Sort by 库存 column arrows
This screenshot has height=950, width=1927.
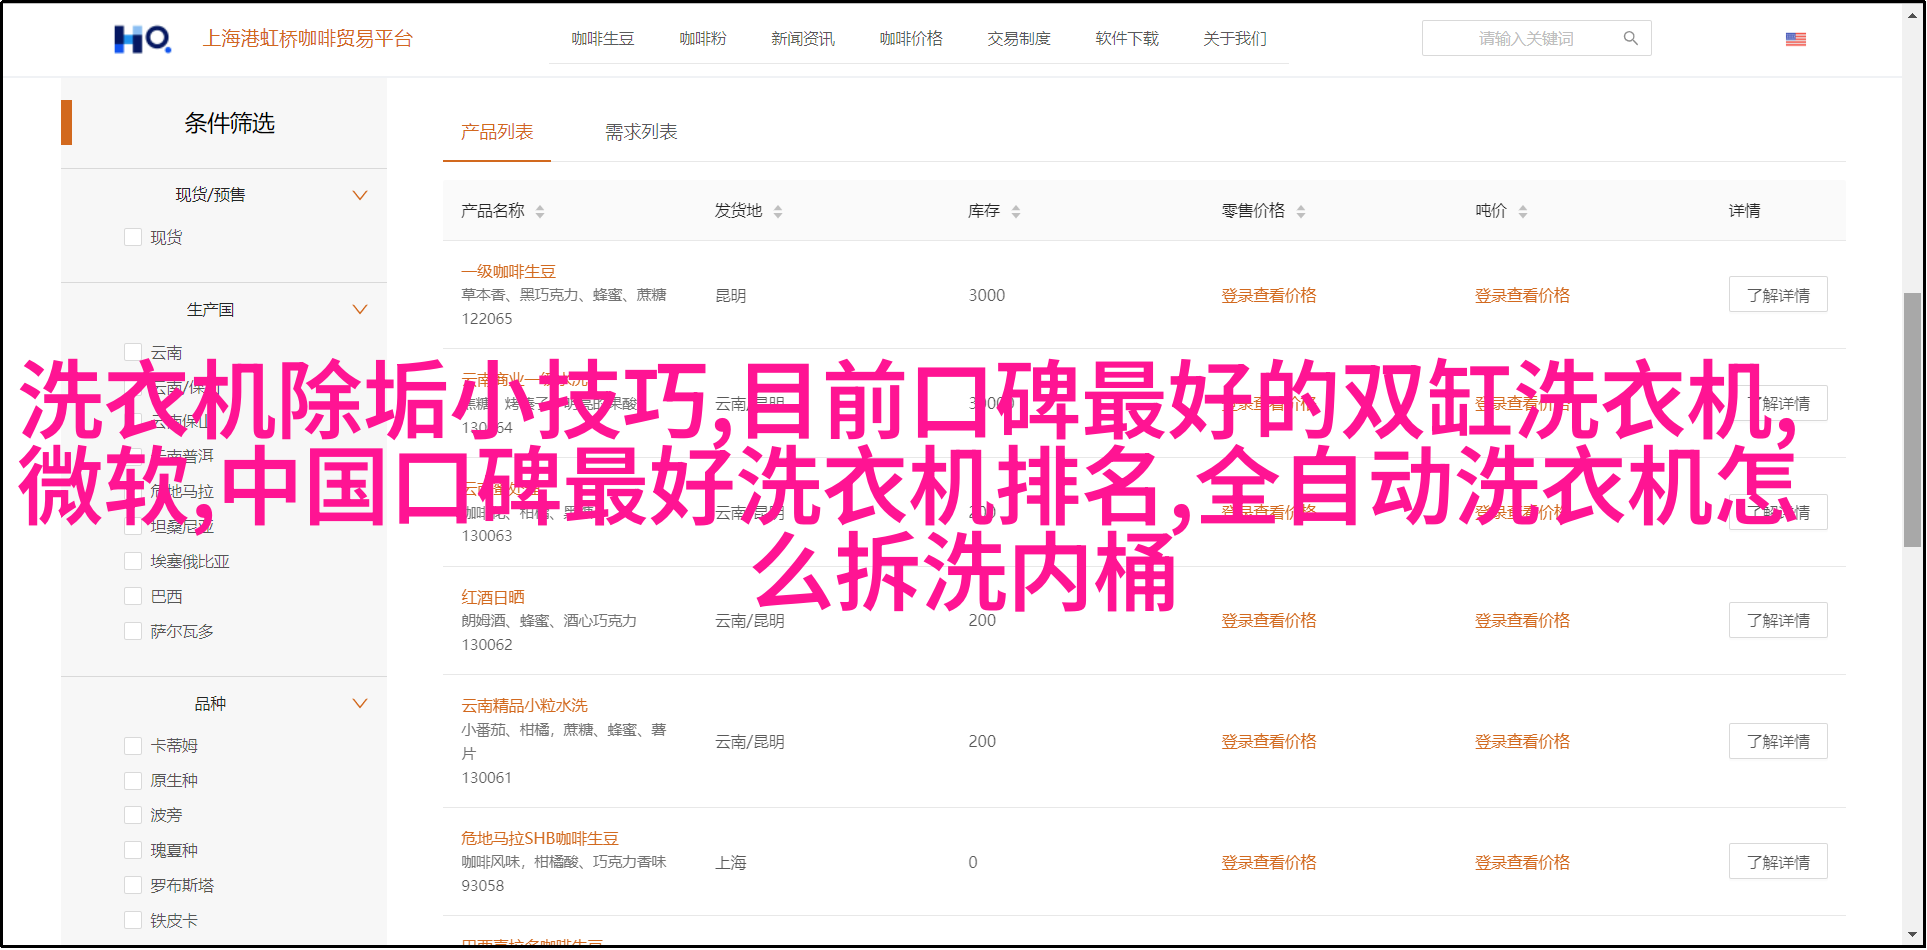[x=1016, y=212]
